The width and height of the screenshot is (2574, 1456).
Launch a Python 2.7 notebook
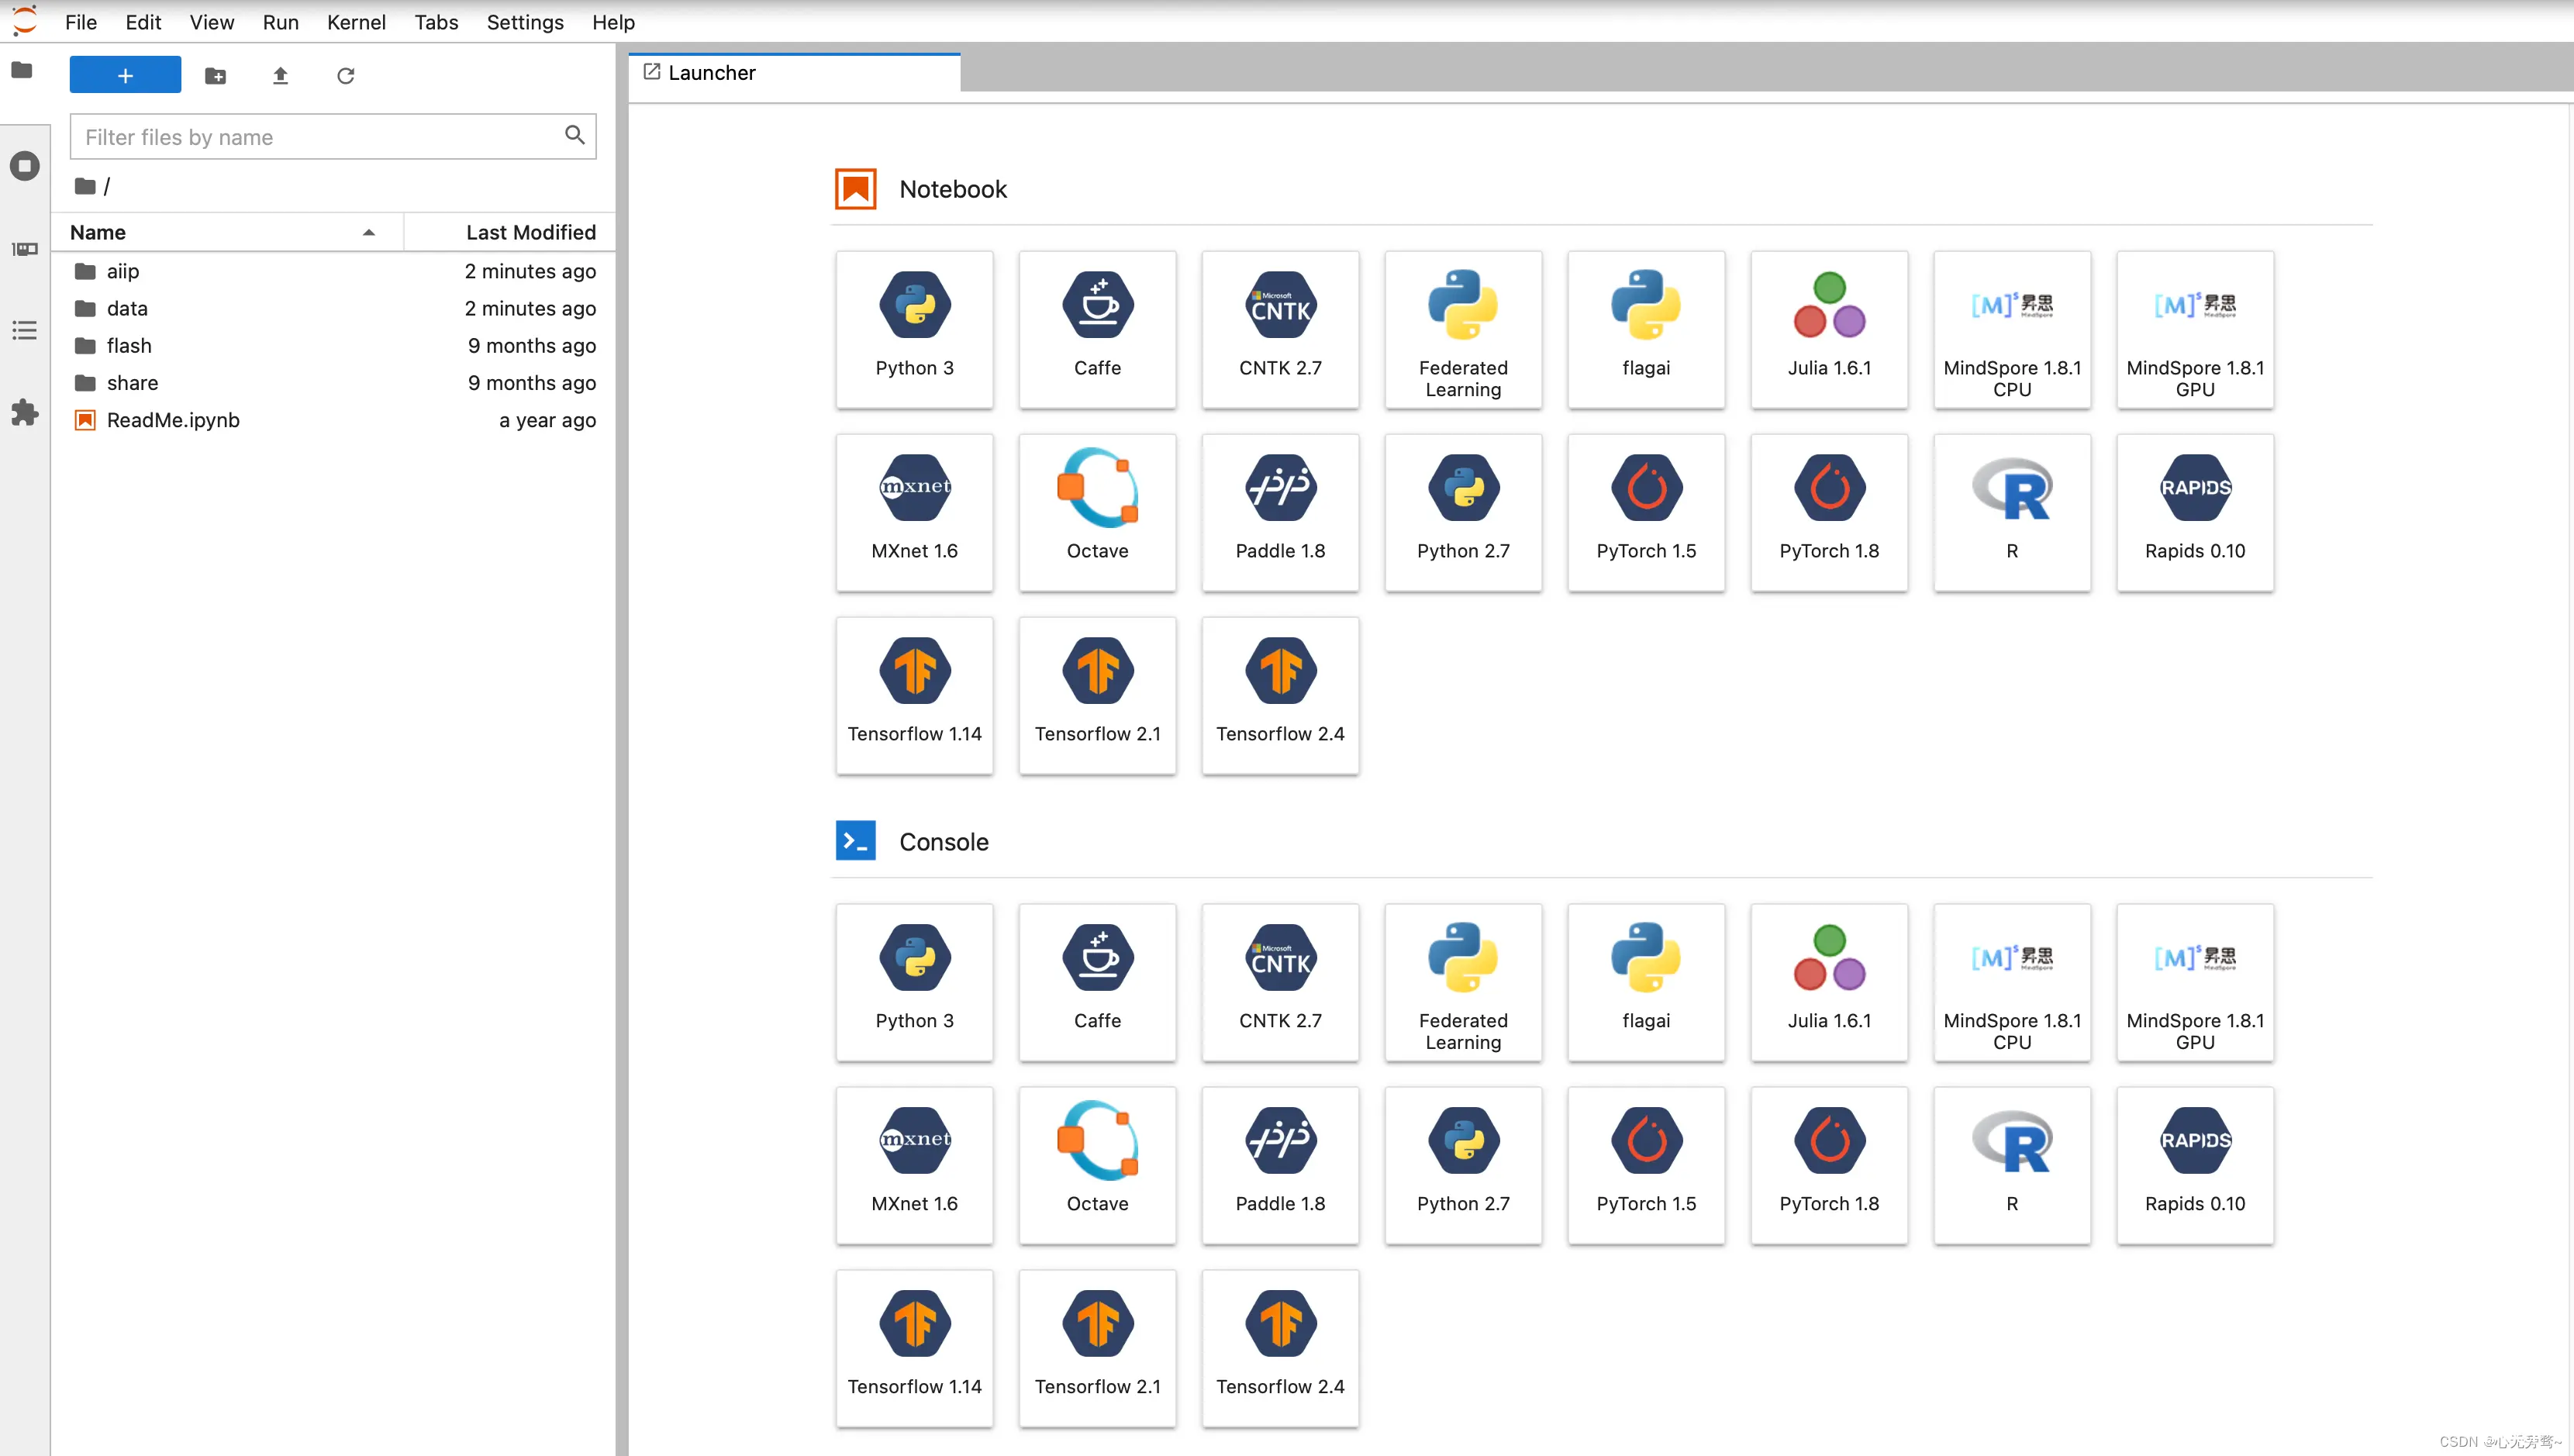[1464, 512]
